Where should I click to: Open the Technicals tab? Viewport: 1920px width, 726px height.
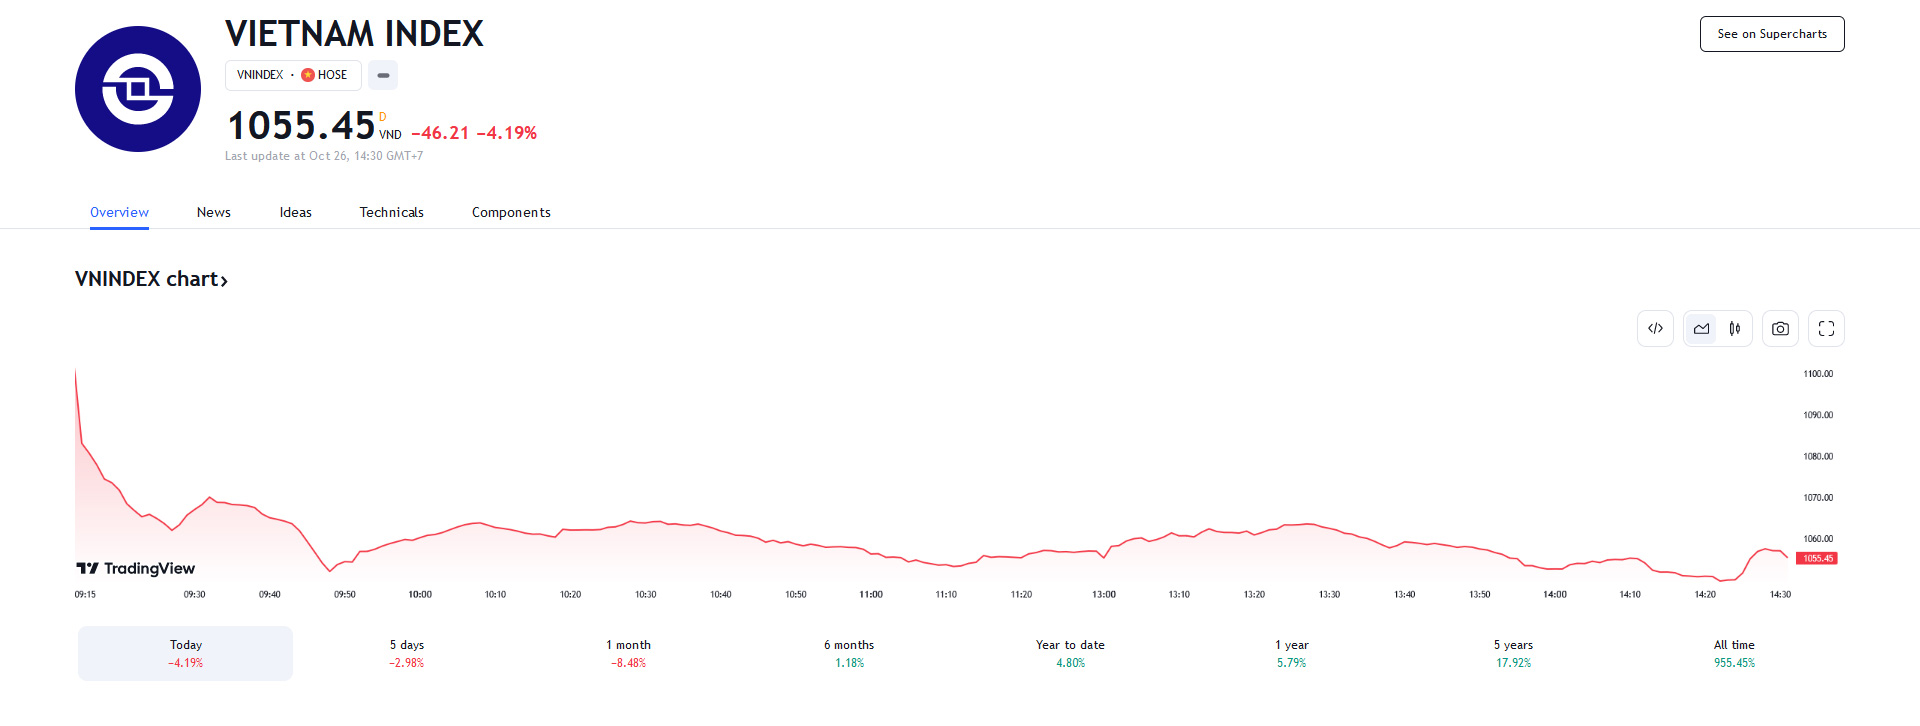point(392,212)
